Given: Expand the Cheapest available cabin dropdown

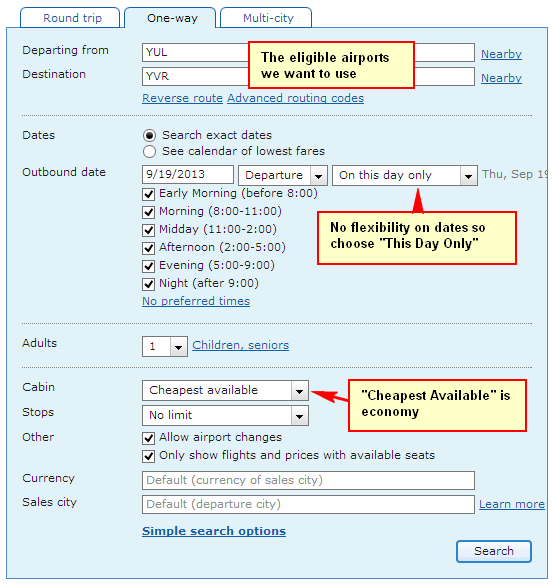Looking at the screenshot, I should point(225,391).
